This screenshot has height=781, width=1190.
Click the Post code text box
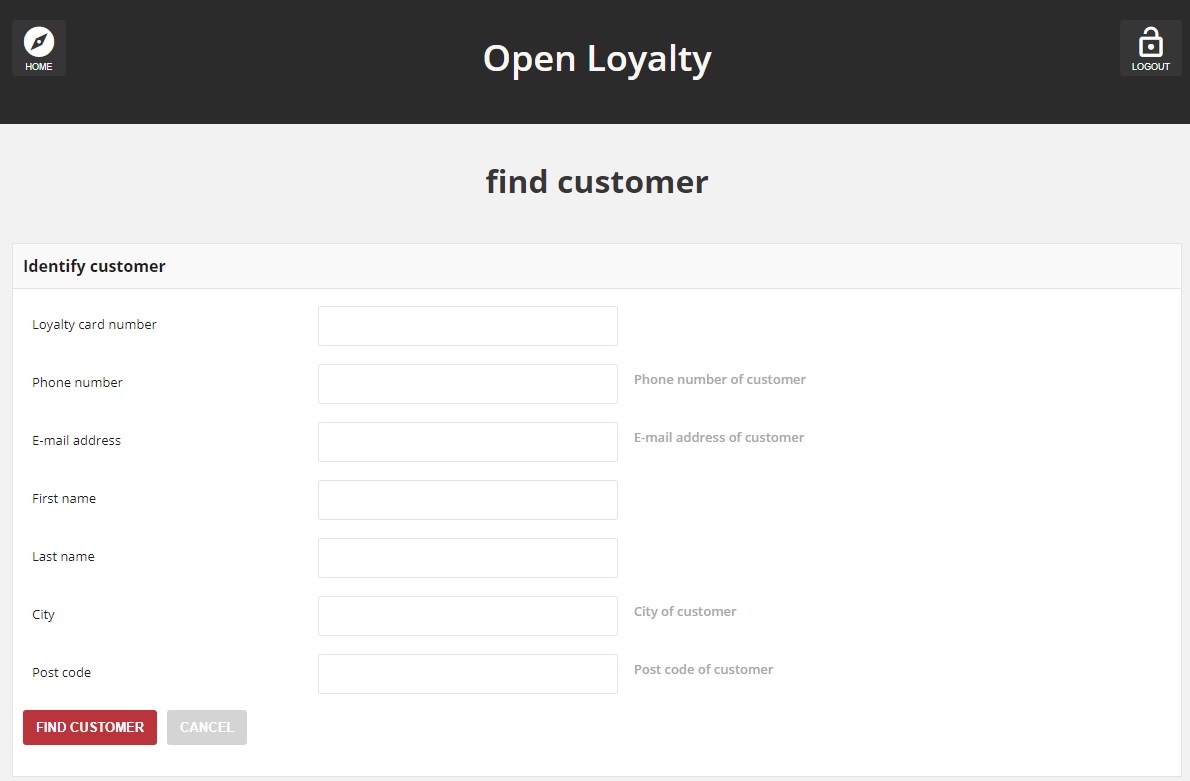click(x=468, y=674)
